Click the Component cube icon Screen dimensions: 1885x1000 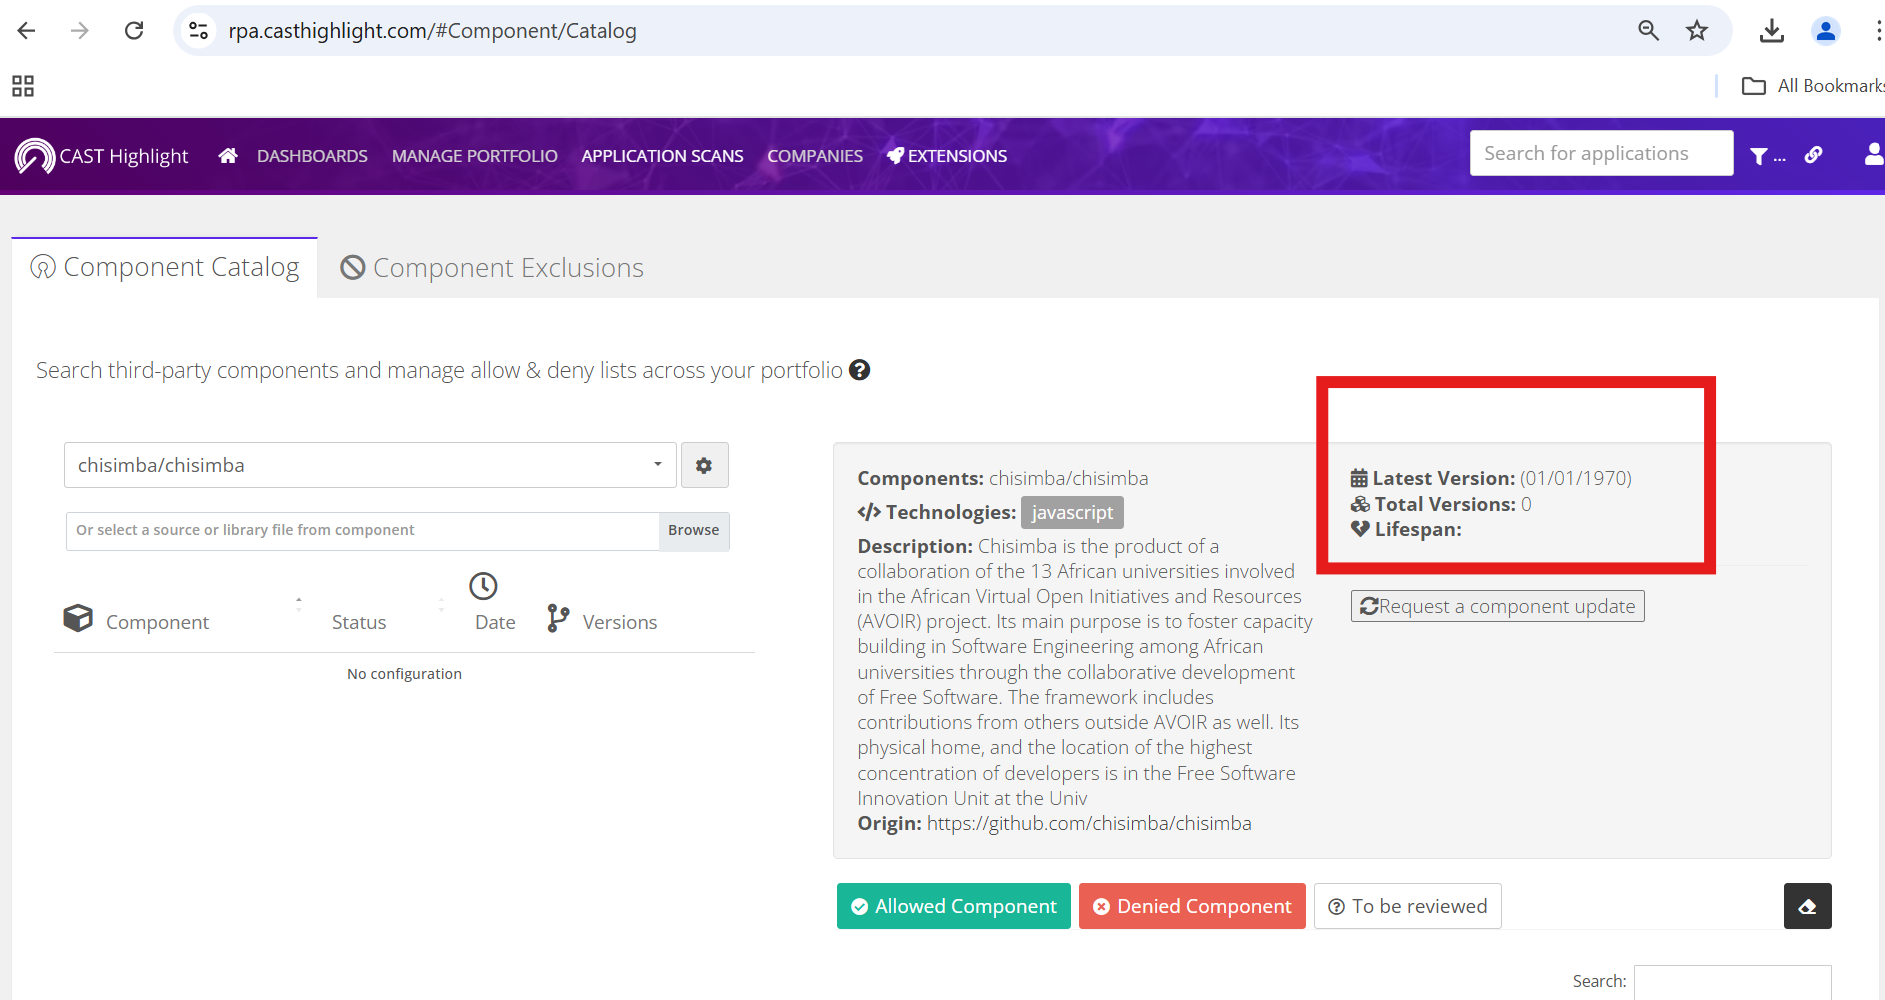click(78, 618)
